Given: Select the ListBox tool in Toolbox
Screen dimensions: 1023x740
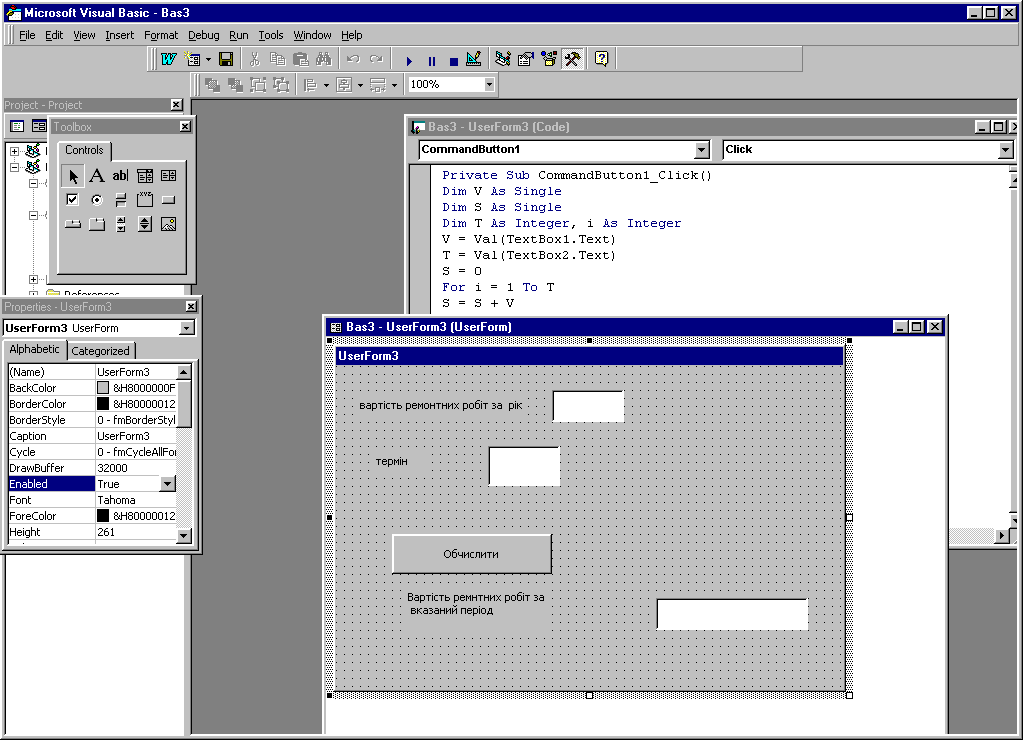Looking at the screenshot, I should (168, 176).
